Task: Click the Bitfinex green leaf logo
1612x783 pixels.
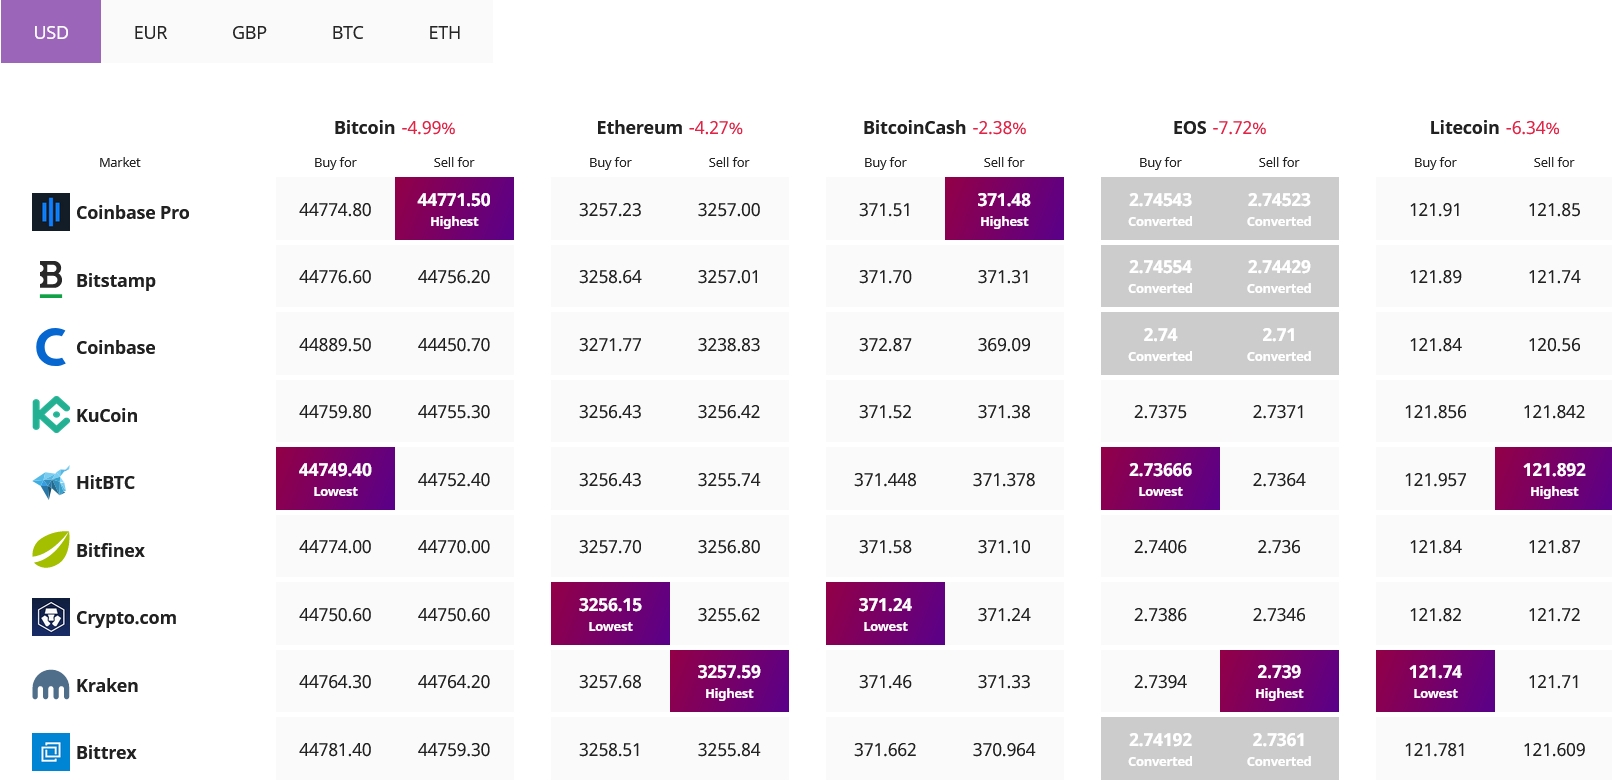Action: click(x=51, y=549)
